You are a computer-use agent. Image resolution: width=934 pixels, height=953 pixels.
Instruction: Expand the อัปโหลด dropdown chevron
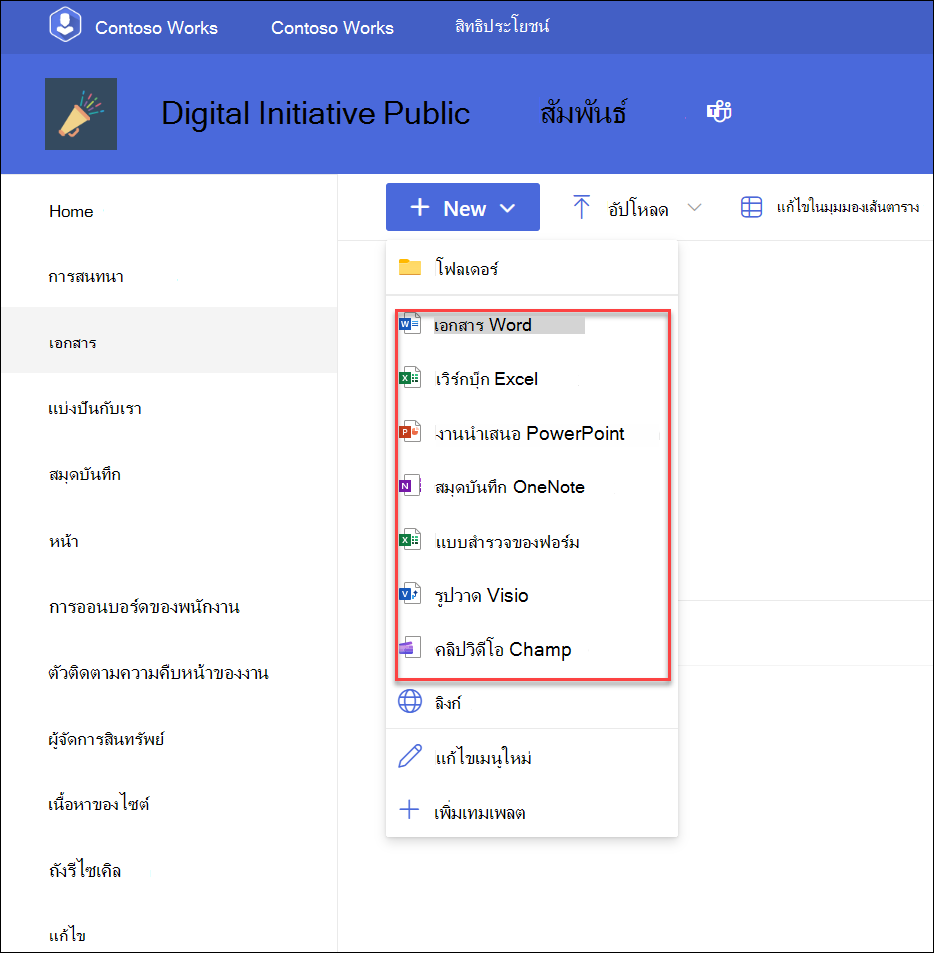point(694,208)
